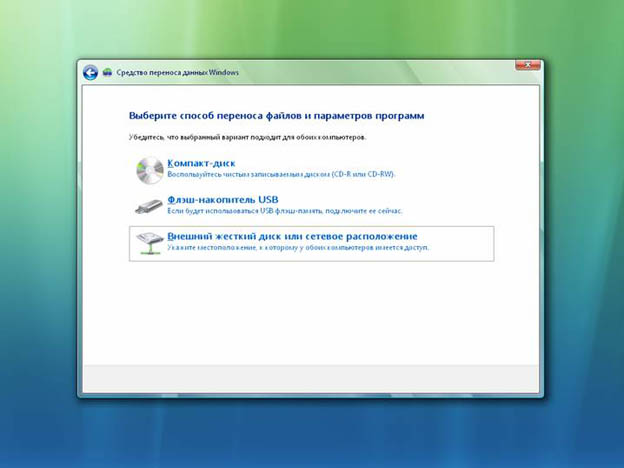Choose the Флэш-накопитель USB option
This screenshot has width=624, height=468.
(x=222, y=199)
